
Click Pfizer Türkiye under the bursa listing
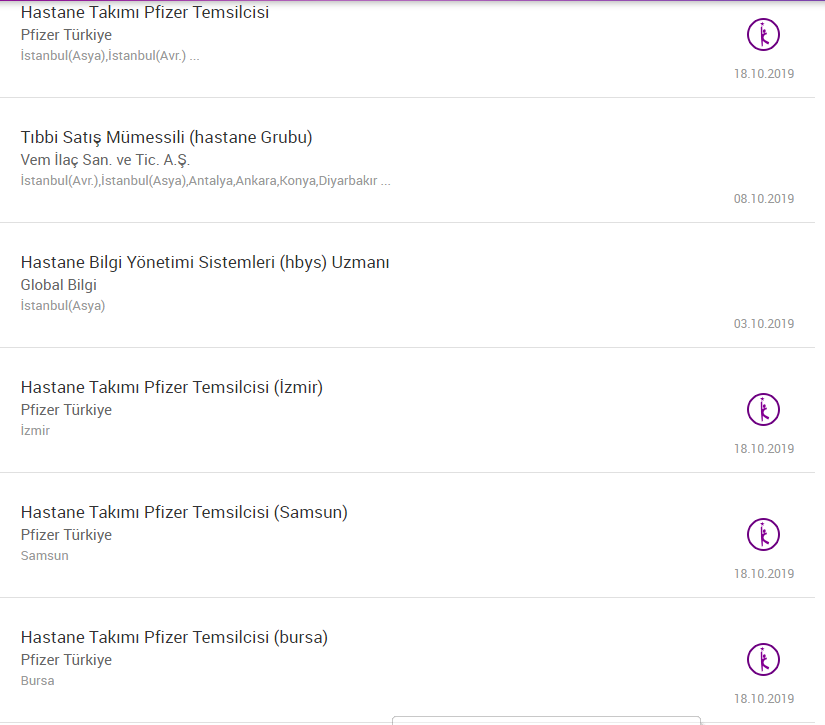coord(66,660)
